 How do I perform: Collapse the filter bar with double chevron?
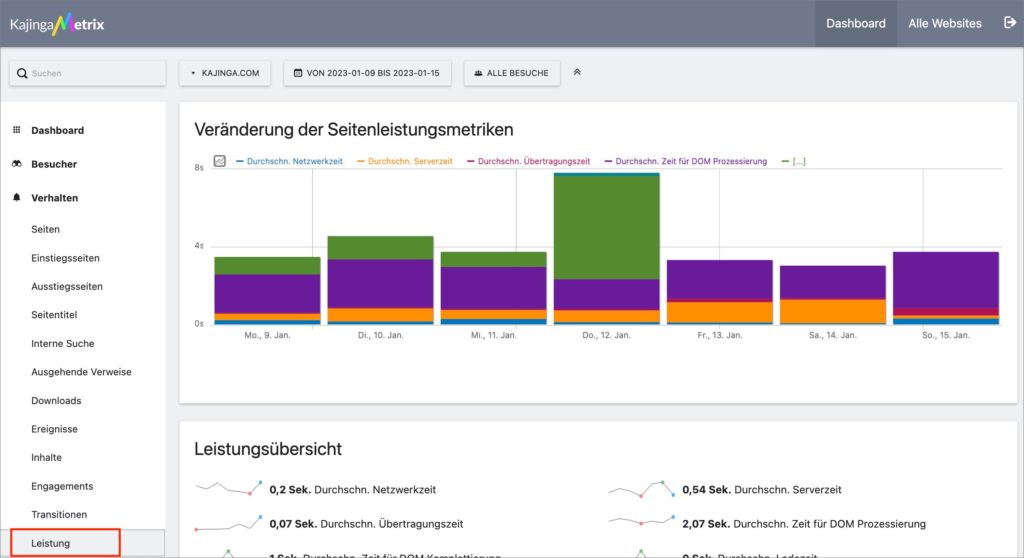tap(577, 73)
